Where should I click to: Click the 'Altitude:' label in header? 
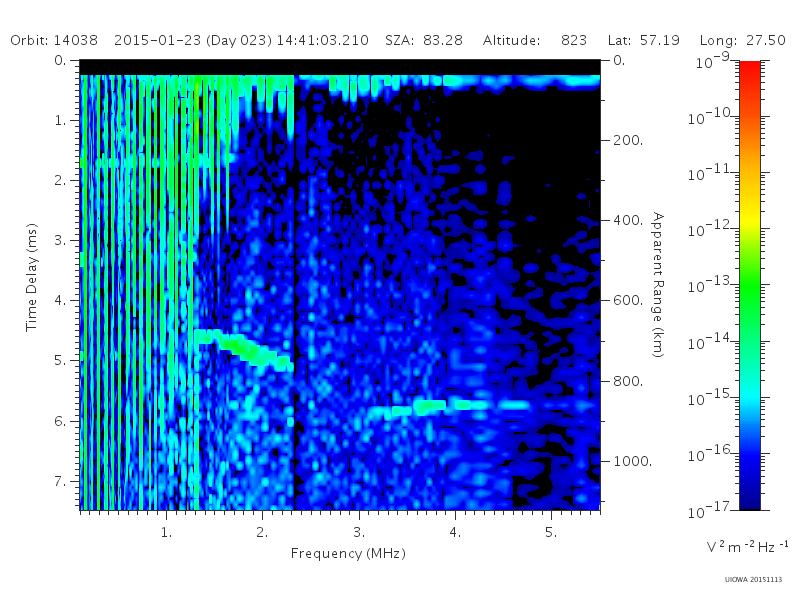(x=511, y=40)
